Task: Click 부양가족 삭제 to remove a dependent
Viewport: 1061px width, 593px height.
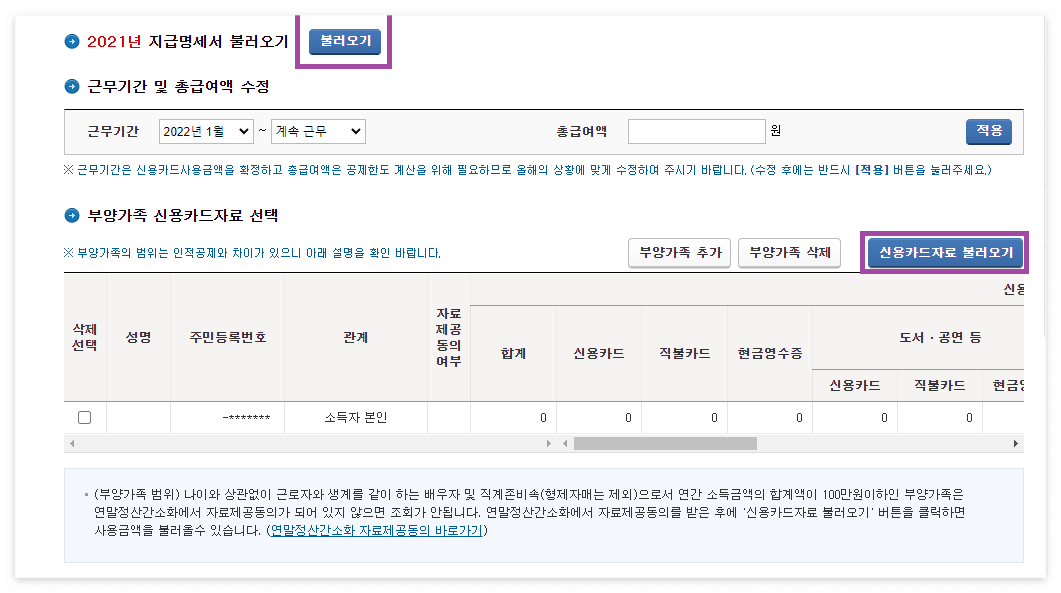Action: point(789,253)
